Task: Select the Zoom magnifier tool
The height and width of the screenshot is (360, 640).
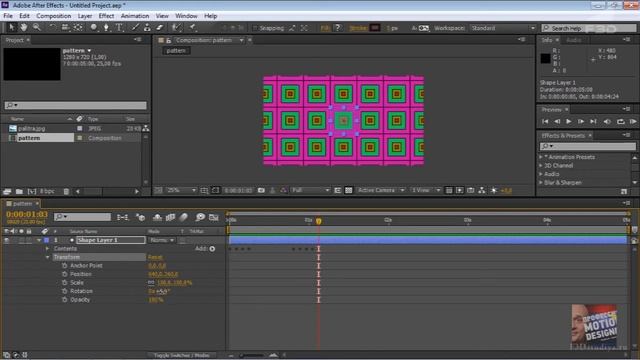Action: (37, 27)
